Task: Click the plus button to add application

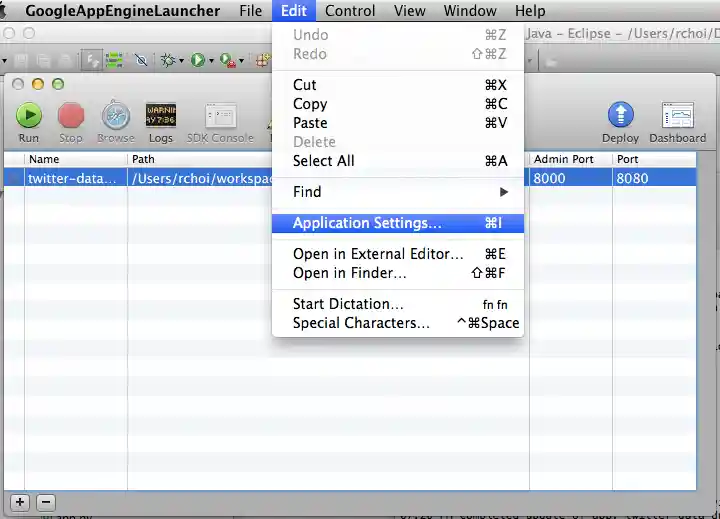Action: pos(20,502)
